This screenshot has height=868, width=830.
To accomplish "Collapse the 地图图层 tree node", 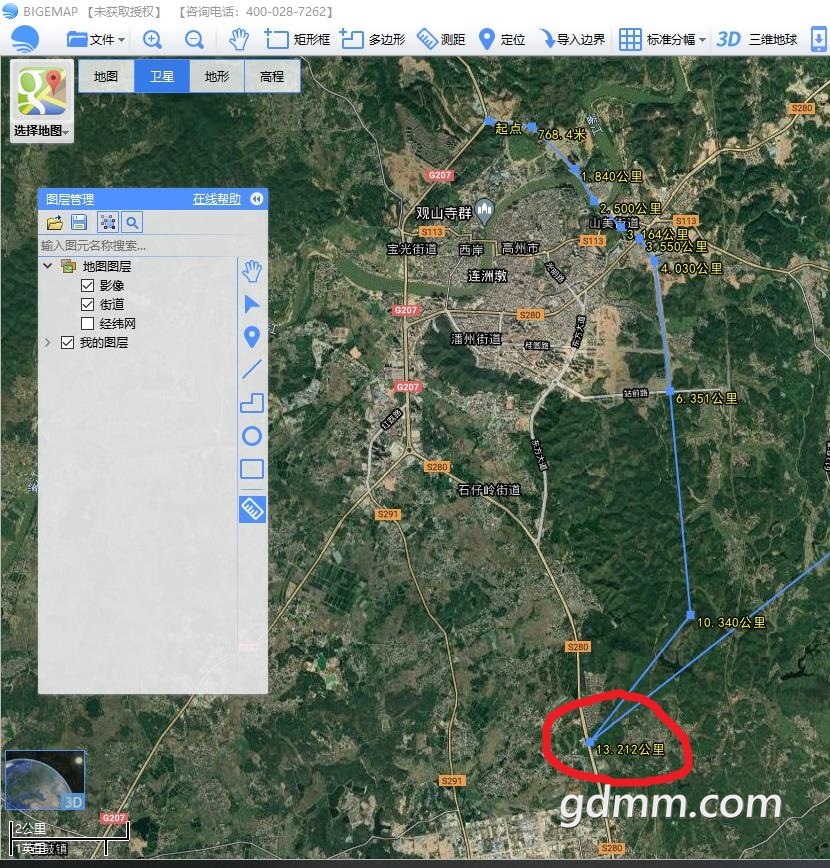I will (48, 266).
